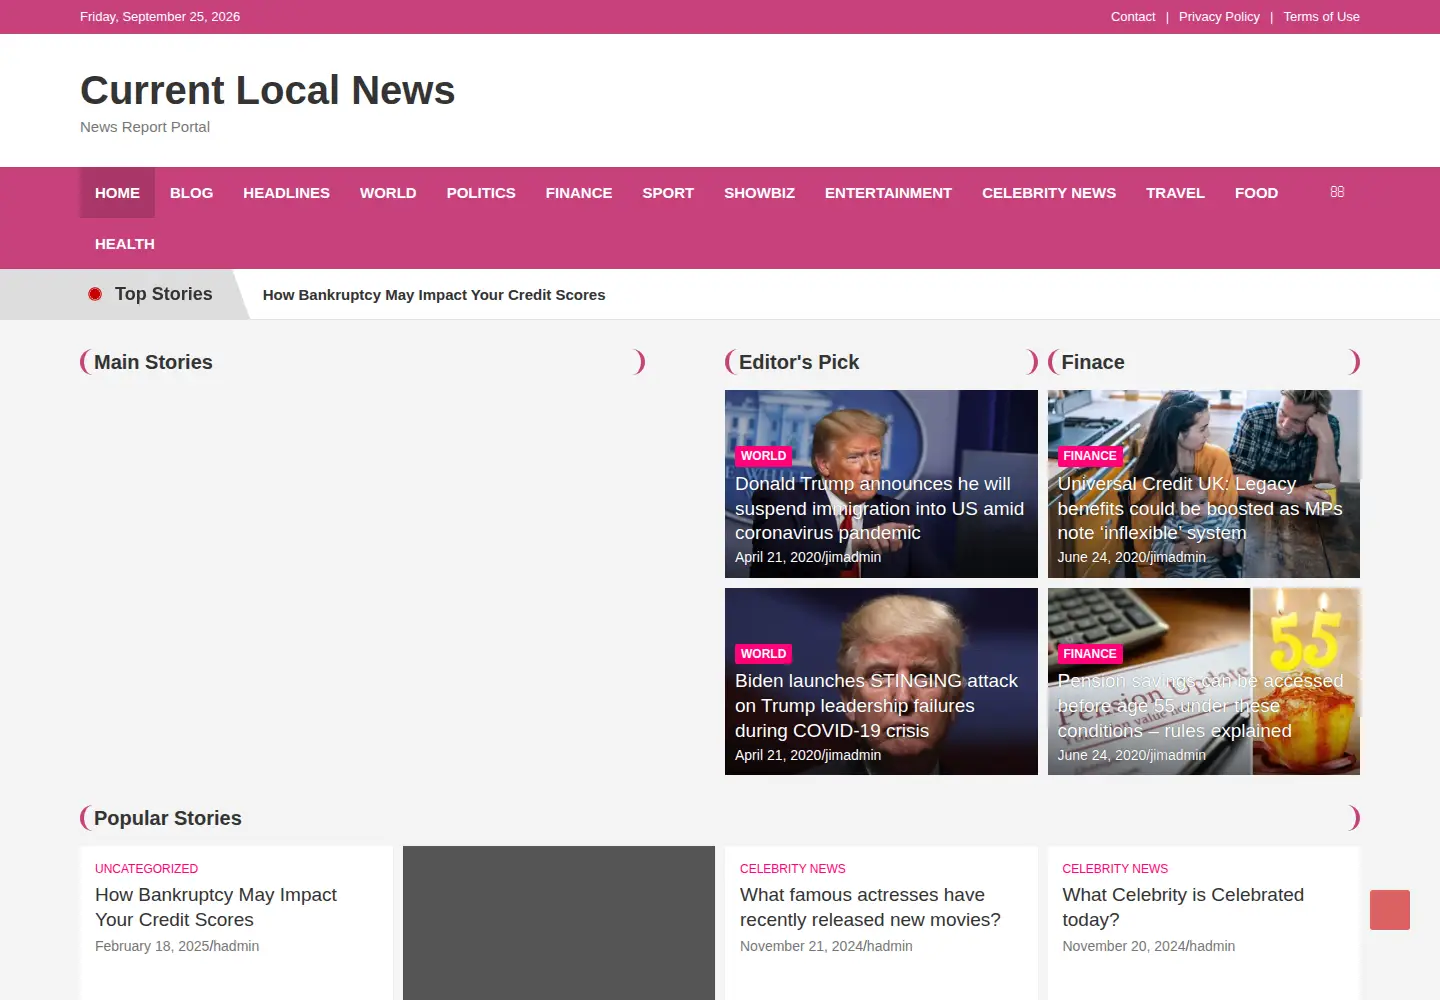Screen dimensions: 1440x1000
Task: Click the June 24, 2020 date on the Universal Credit card
Action: tap(1101, 557)
